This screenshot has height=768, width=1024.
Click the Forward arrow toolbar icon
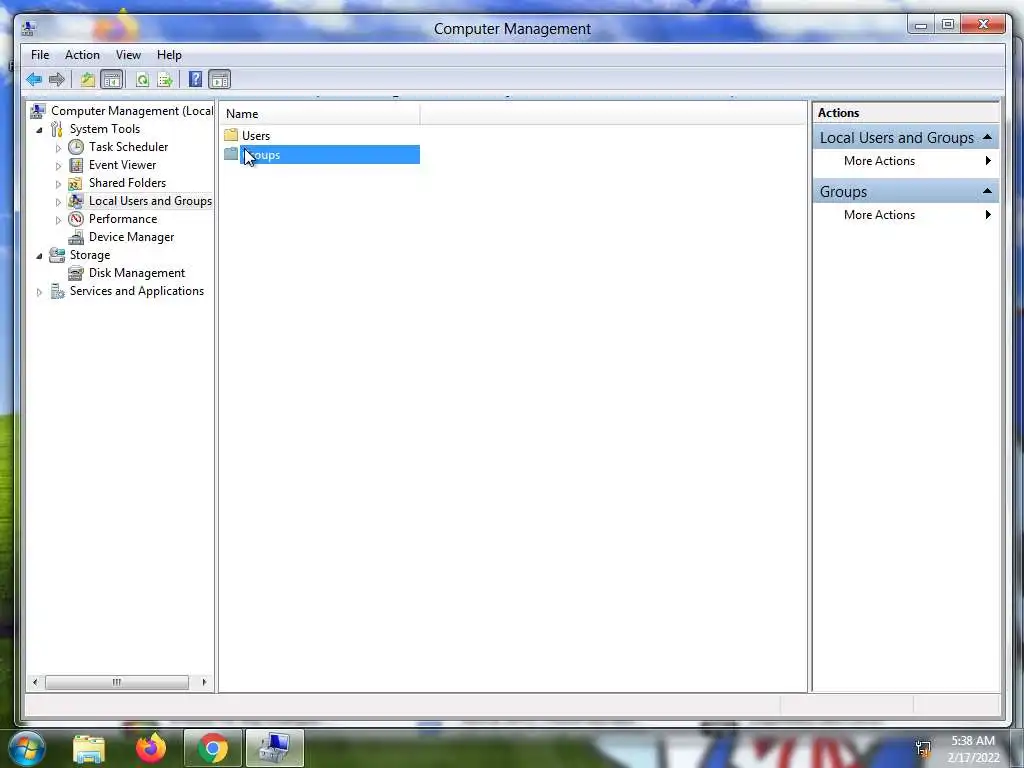(x=57, y=80)
